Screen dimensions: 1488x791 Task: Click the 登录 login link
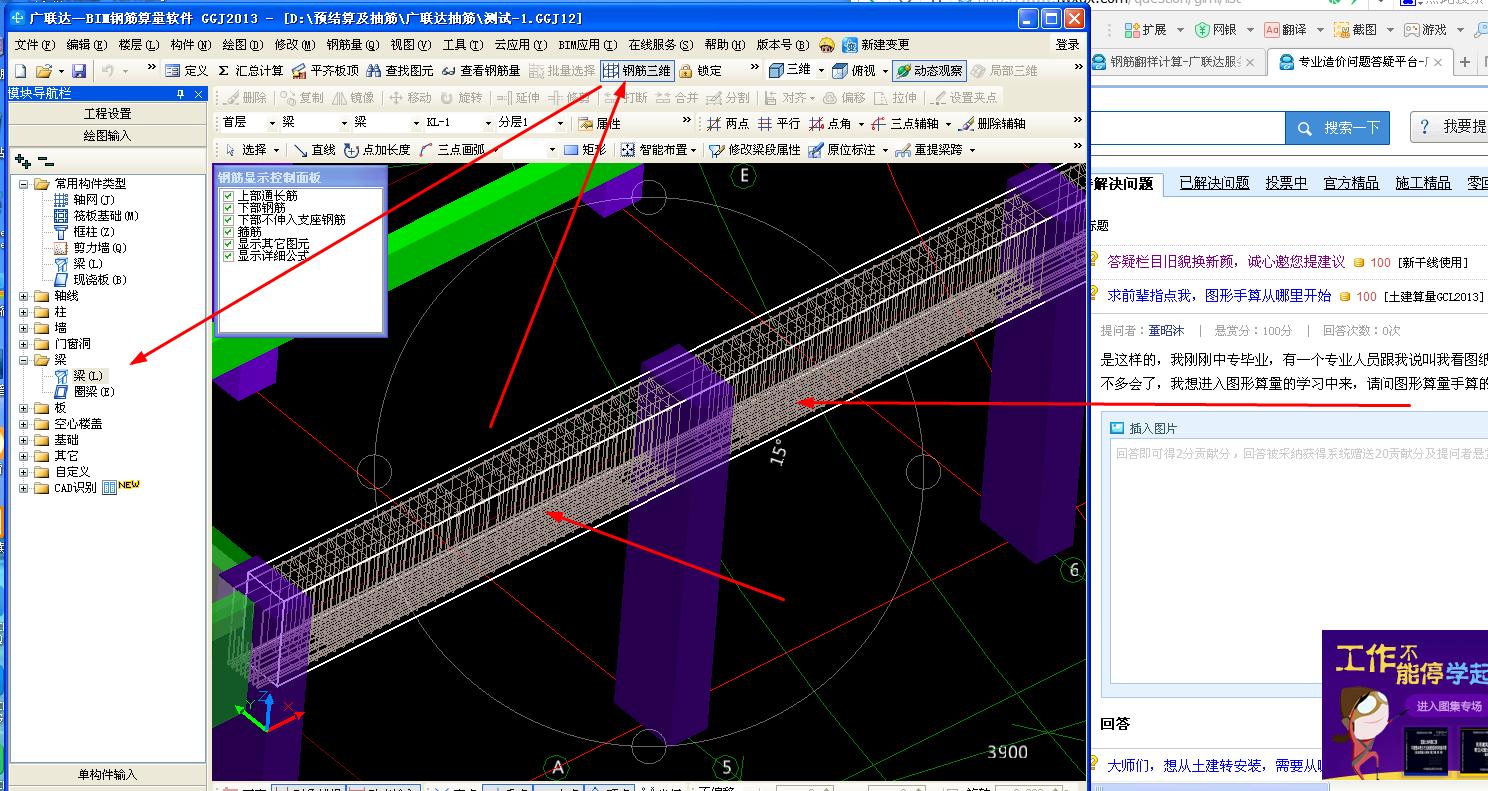pos(1067,45)
